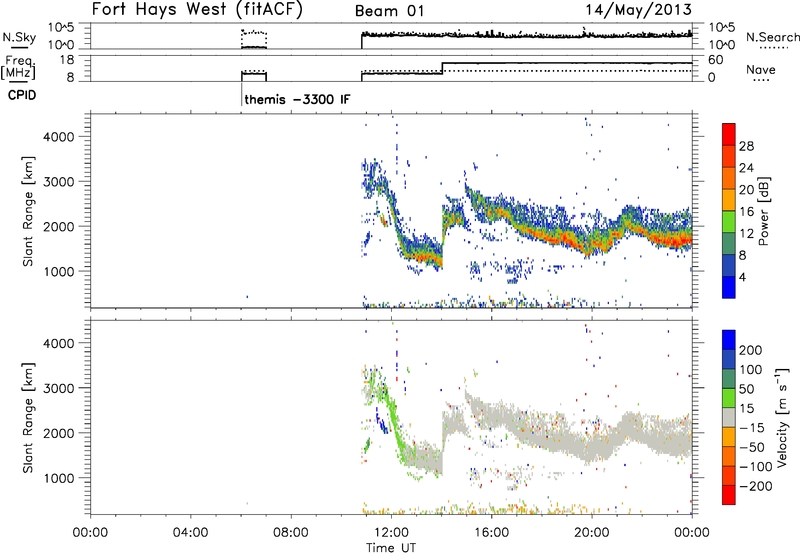The width and height of the screenshot is (800, 554).
Task: Select the '08:00' time tick label
Action: tap(290, 533)
